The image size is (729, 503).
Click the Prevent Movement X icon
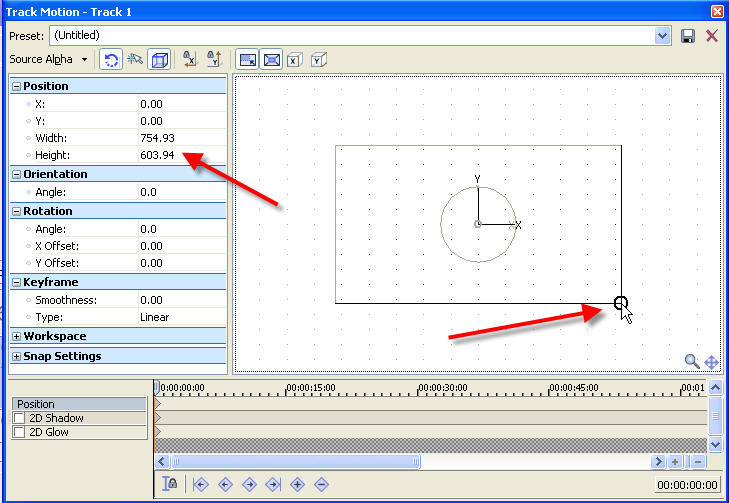[x=294, y=60]
